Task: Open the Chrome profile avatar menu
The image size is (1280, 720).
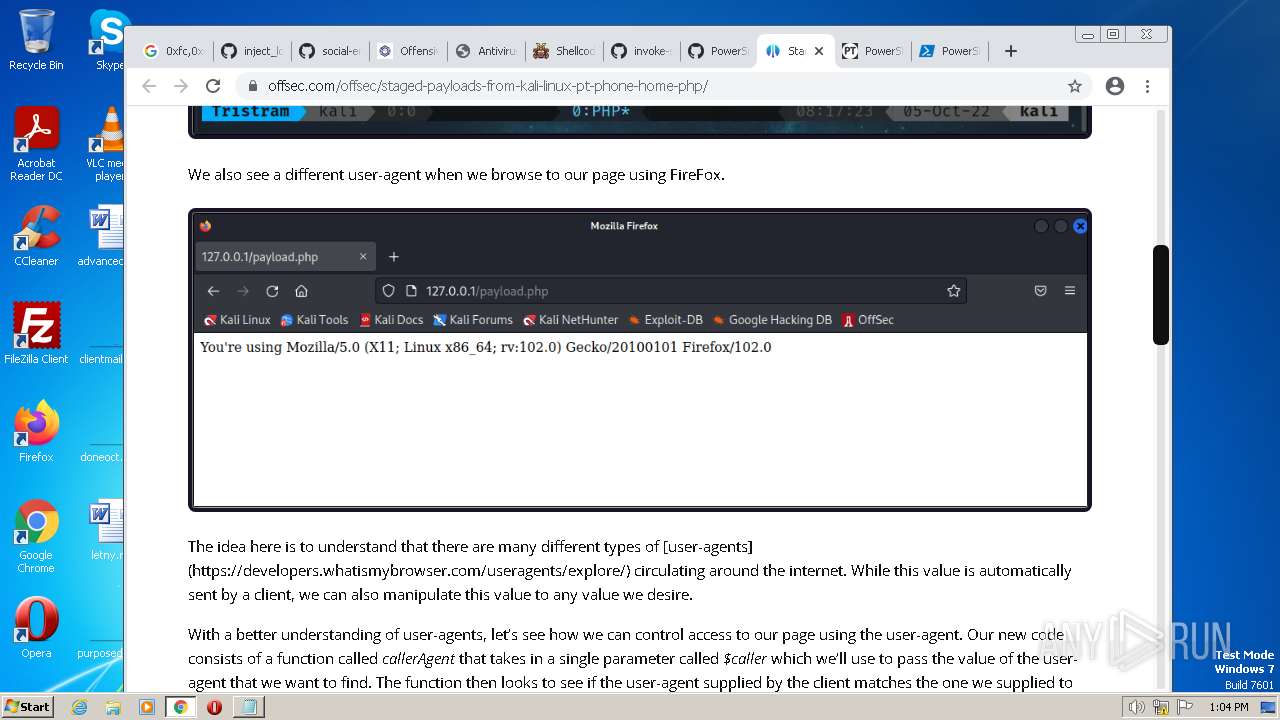Action: pos(1115,86)
